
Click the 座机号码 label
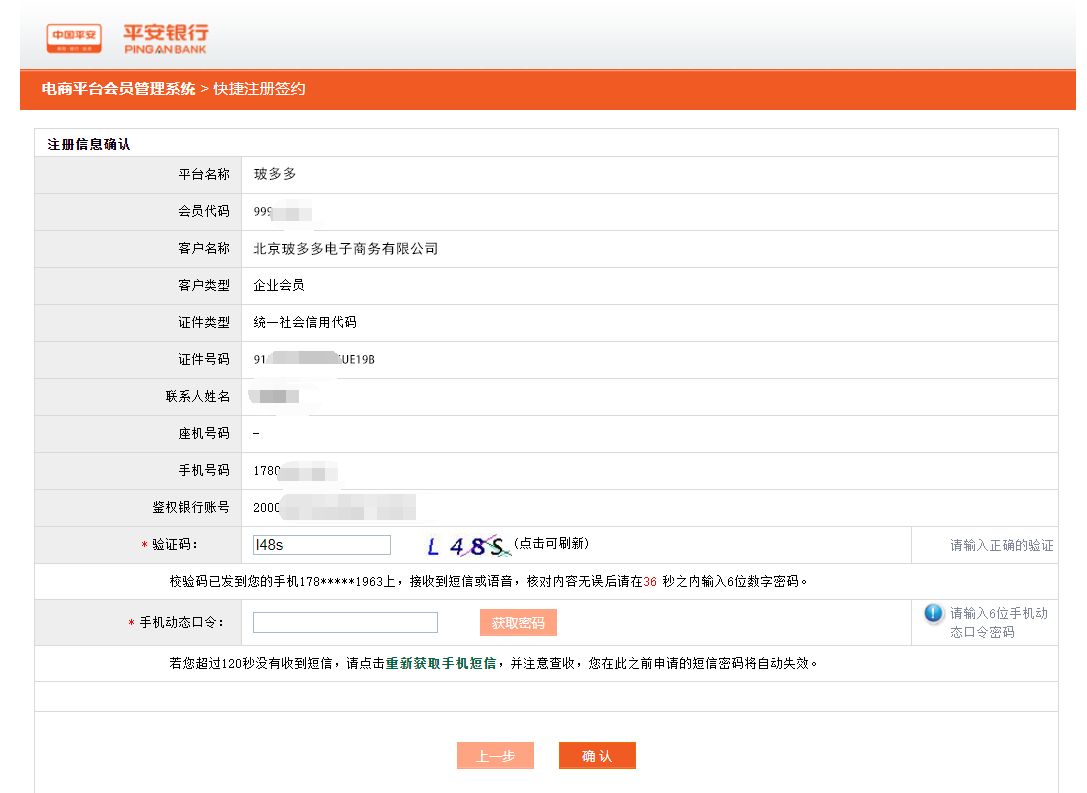pyautogui.click(x=204, y=433)
